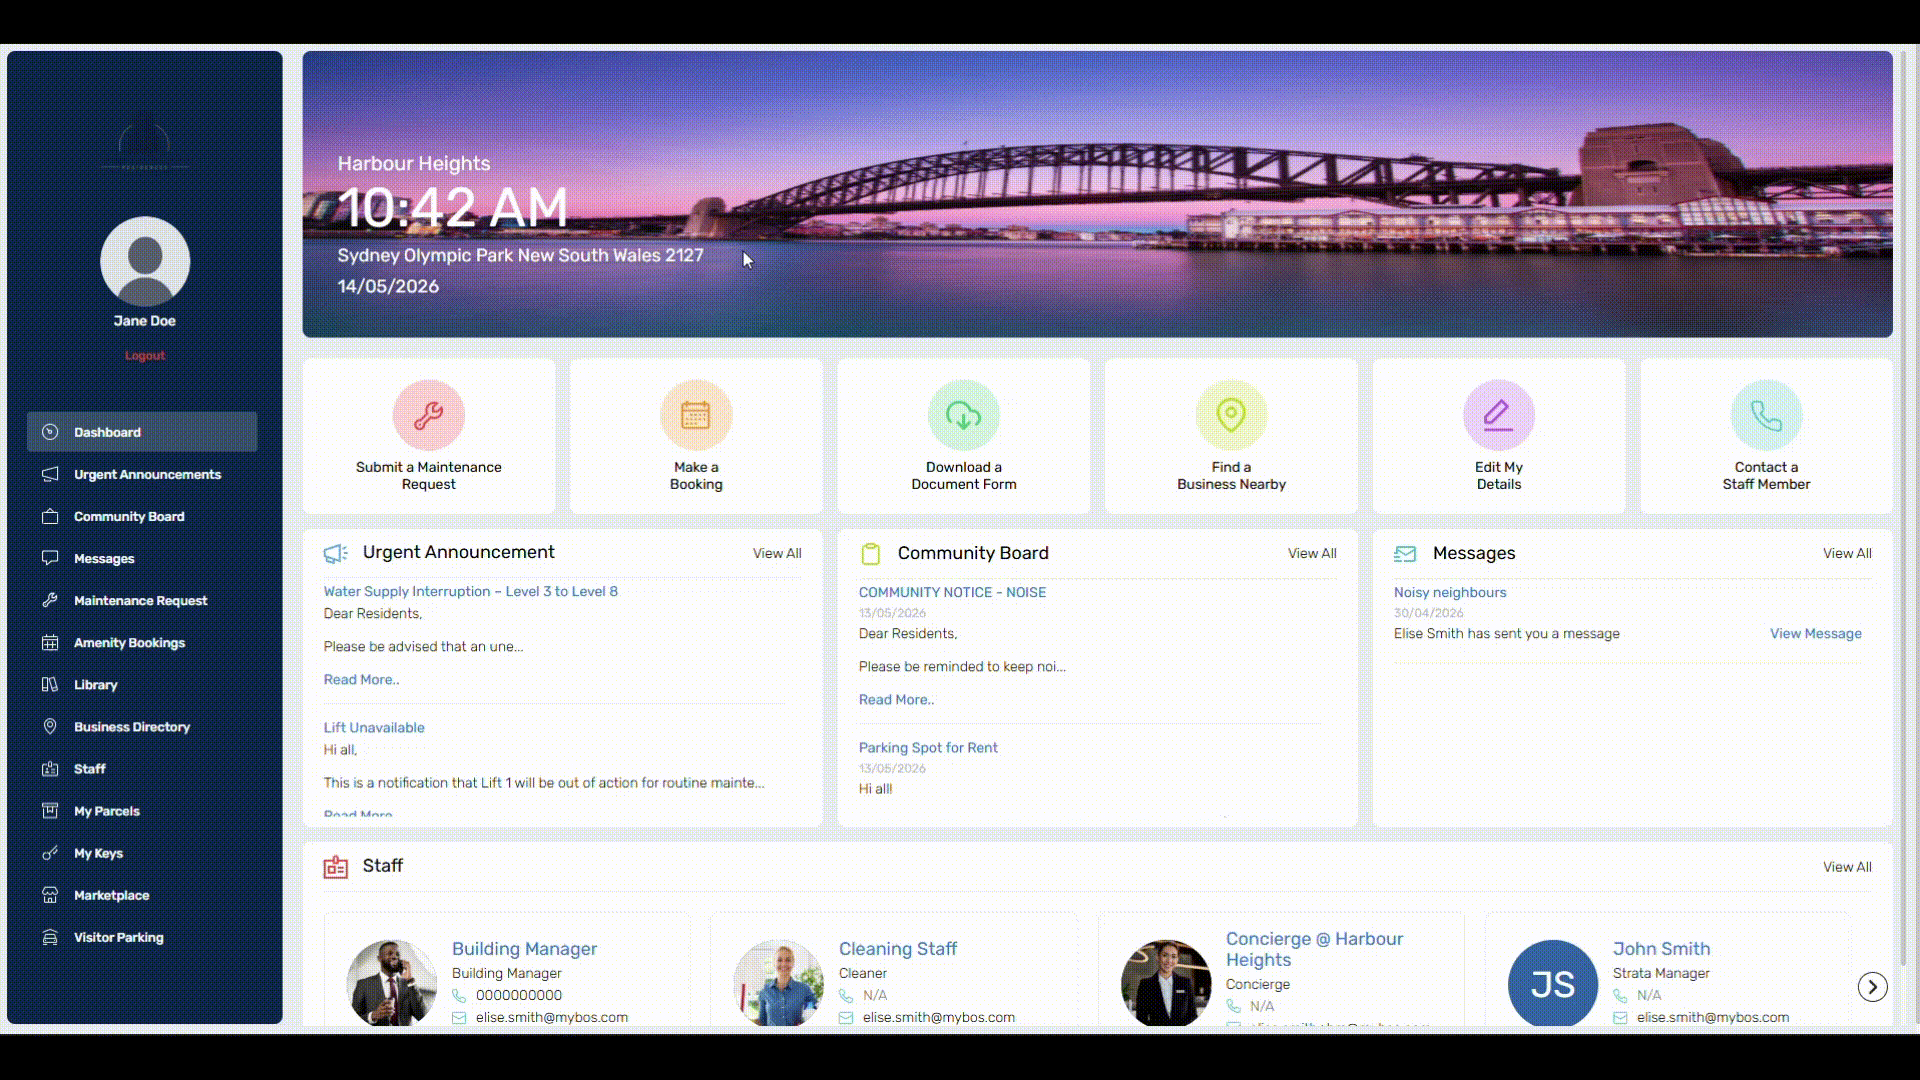Click Noisy neighbours message title
The height and width of the screenshot is (1080, 1920).
(1450, 592)
